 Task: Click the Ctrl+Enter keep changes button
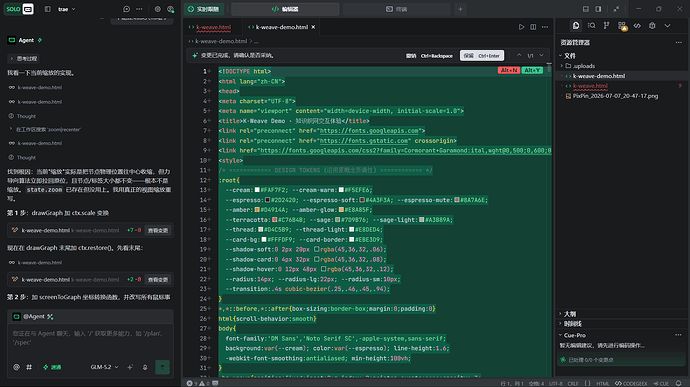coord(482,55)
